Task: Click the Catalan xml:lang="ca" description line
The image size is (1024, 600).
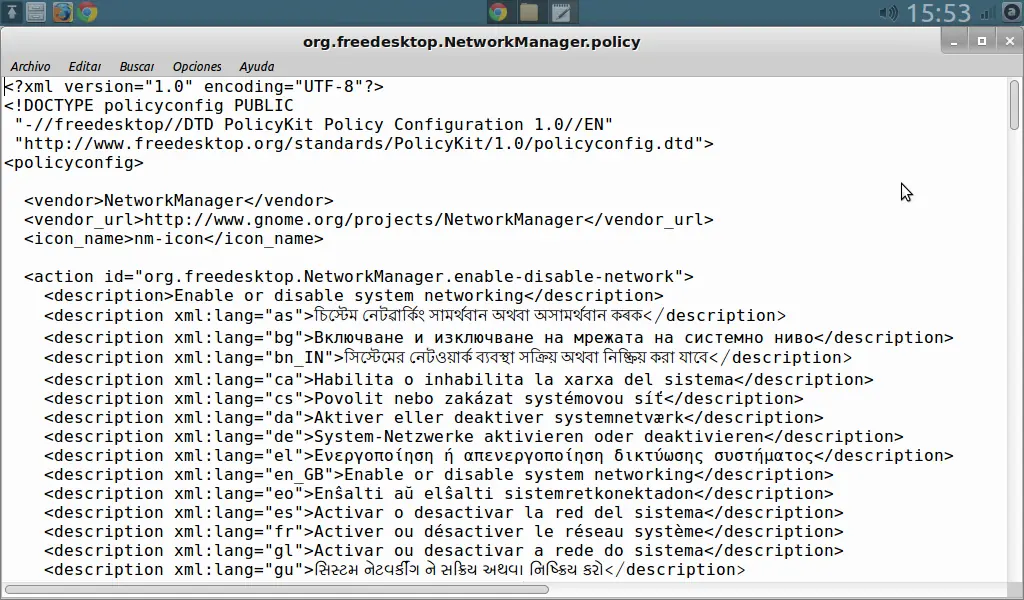Action: coord(459,379)
